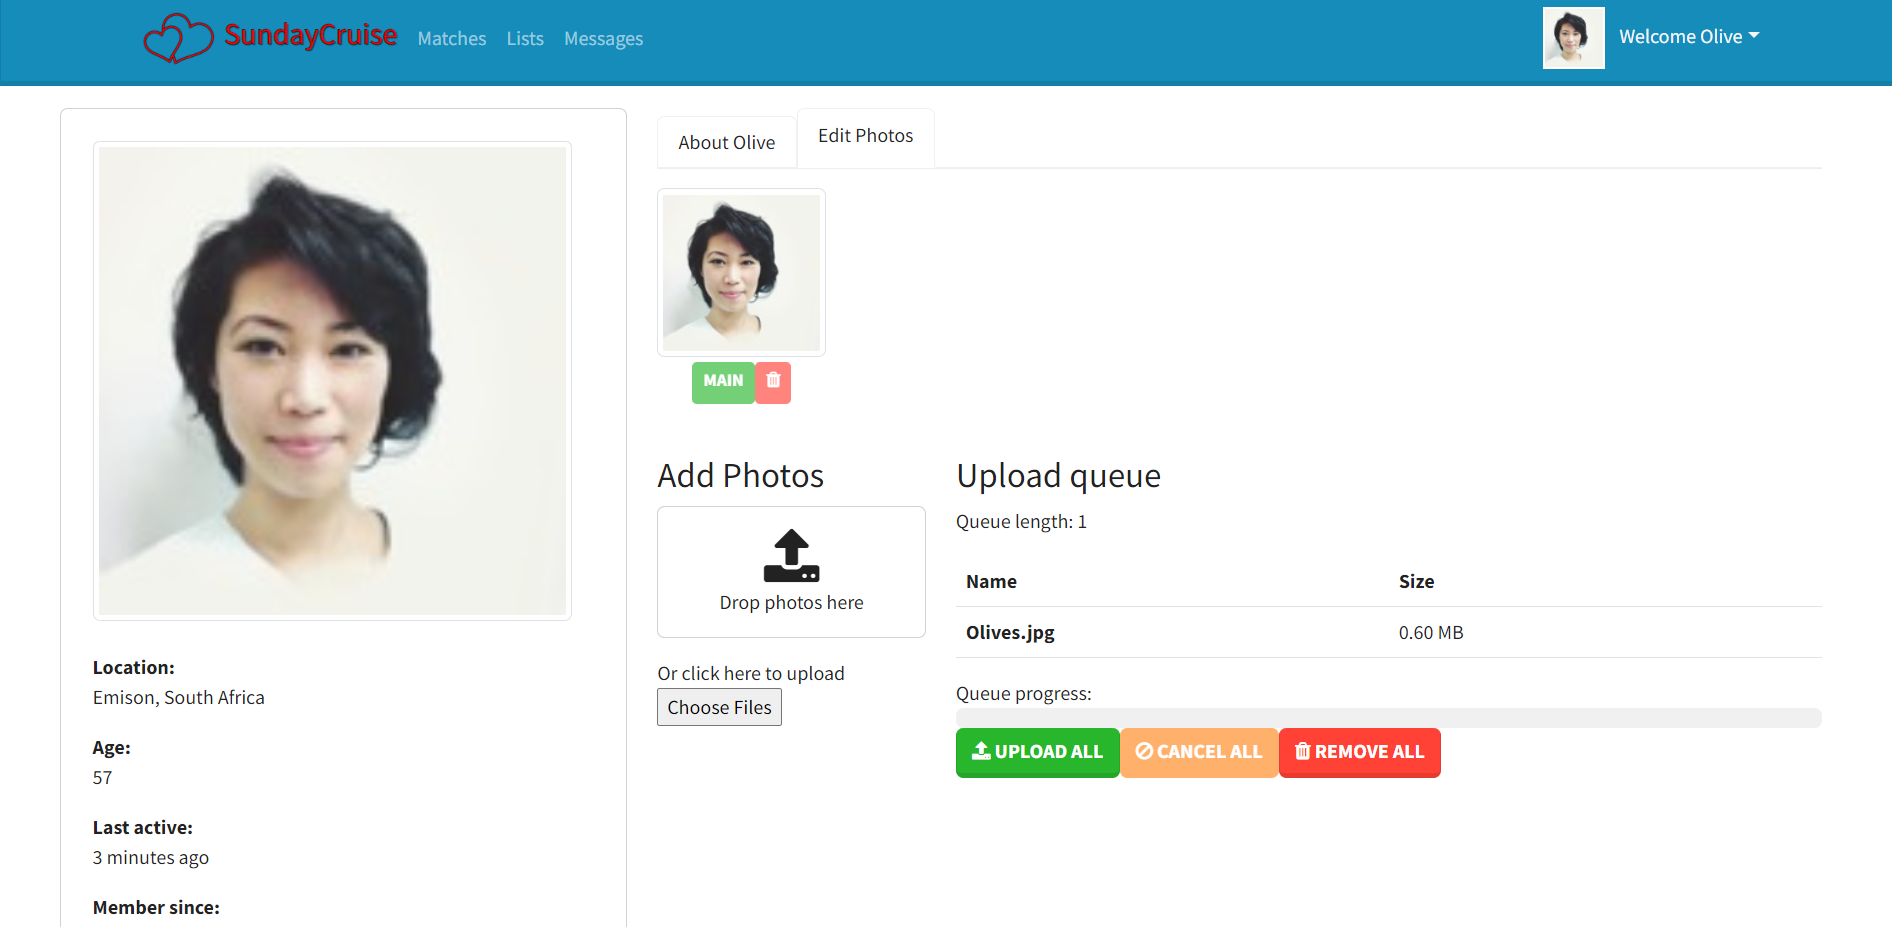Switch to the About Olive tab
This screenshot has width=1892, height=927.
click(726, 142)
